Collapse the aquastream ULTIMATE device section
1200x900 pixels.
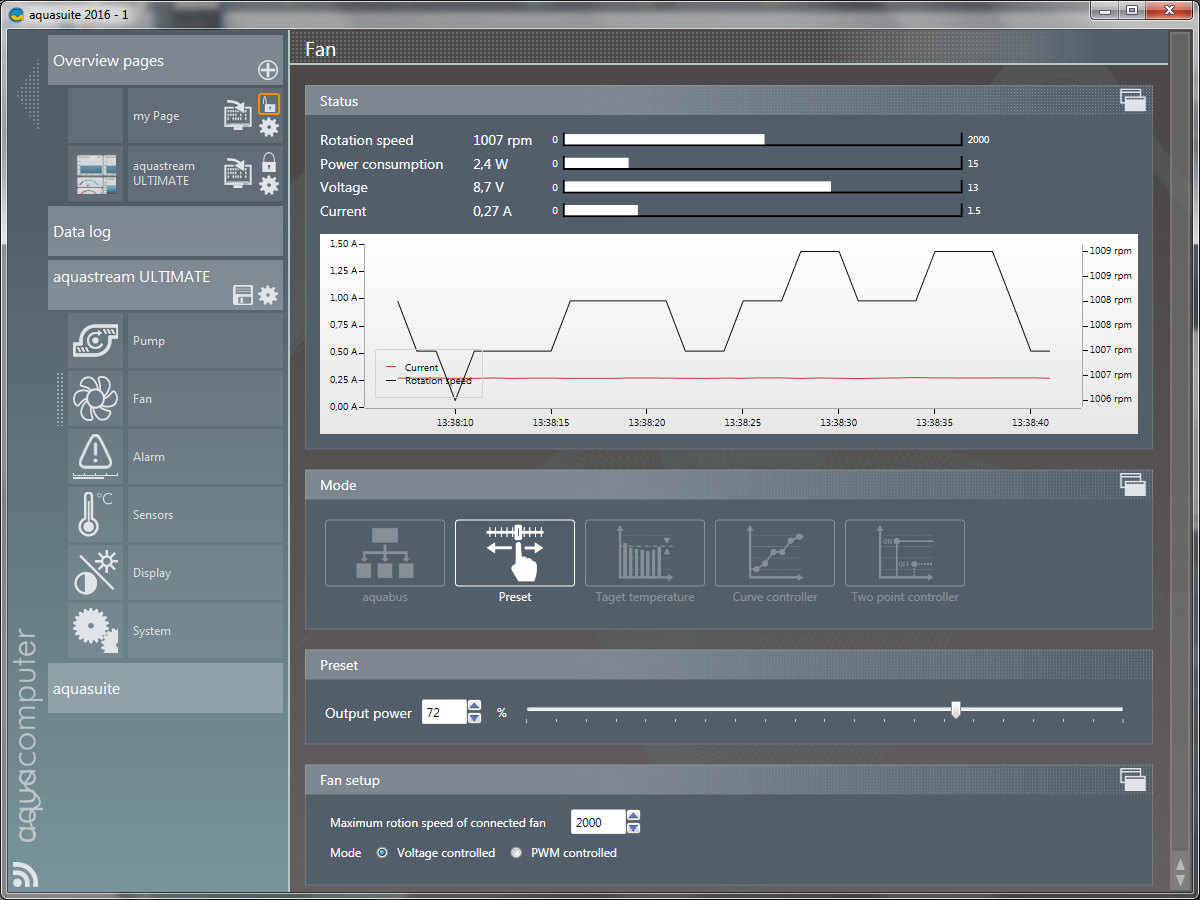[166, 285]
